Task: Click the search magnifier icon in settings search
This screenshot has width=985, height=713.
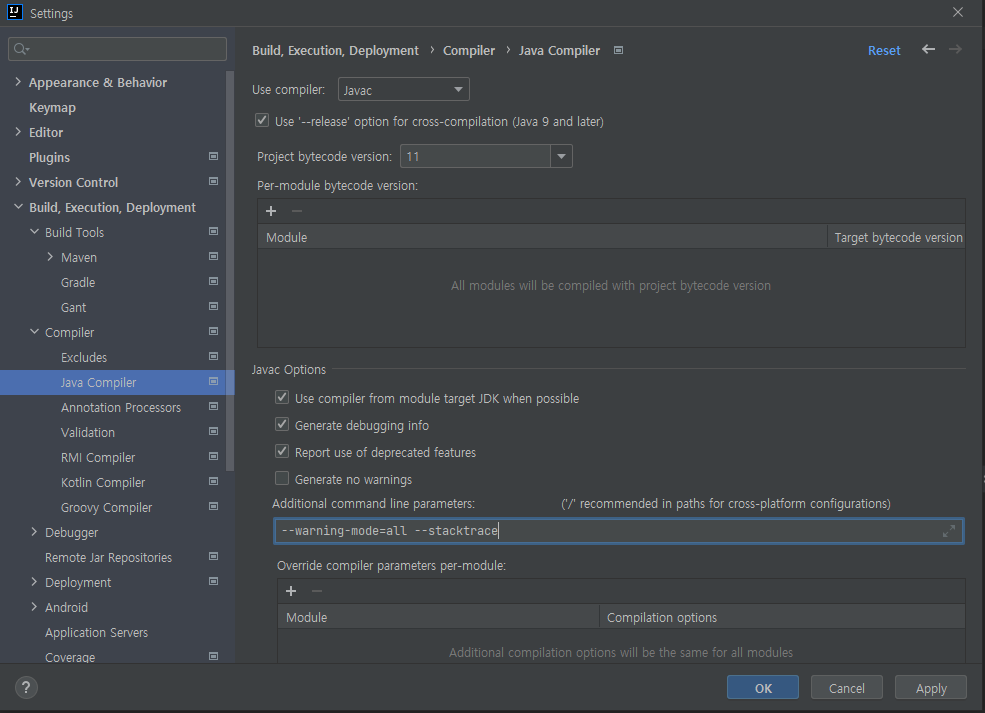Action: click(x=21, y=49)
